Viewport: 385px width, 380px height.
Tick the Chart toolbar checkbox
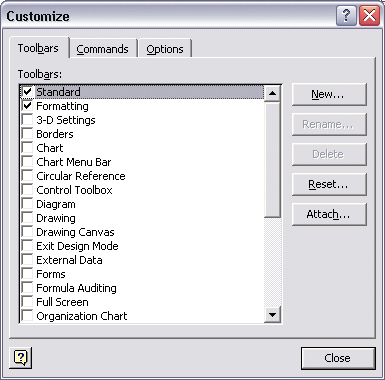tap(27, 148)
